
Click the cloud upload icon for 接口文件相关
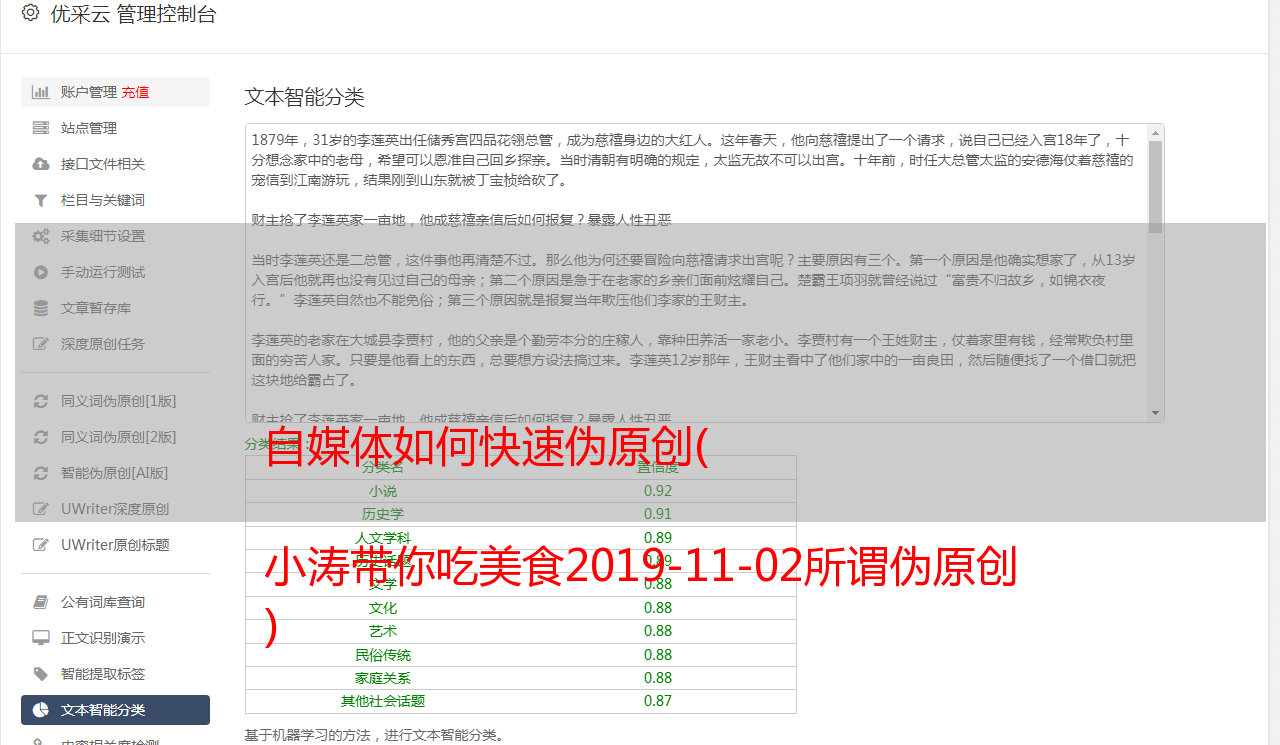tap(41, 164)
